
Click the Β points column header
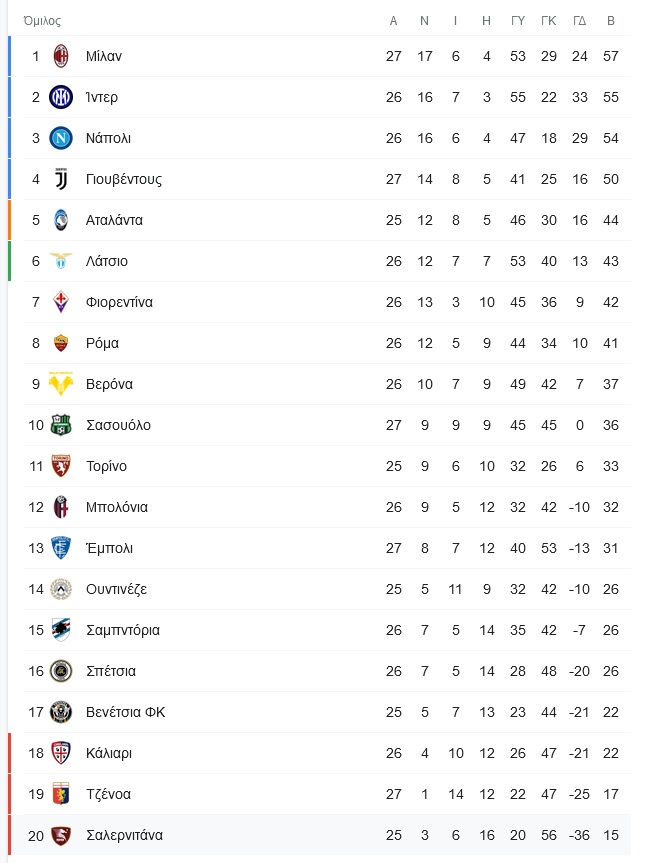[x=611, y=21]
